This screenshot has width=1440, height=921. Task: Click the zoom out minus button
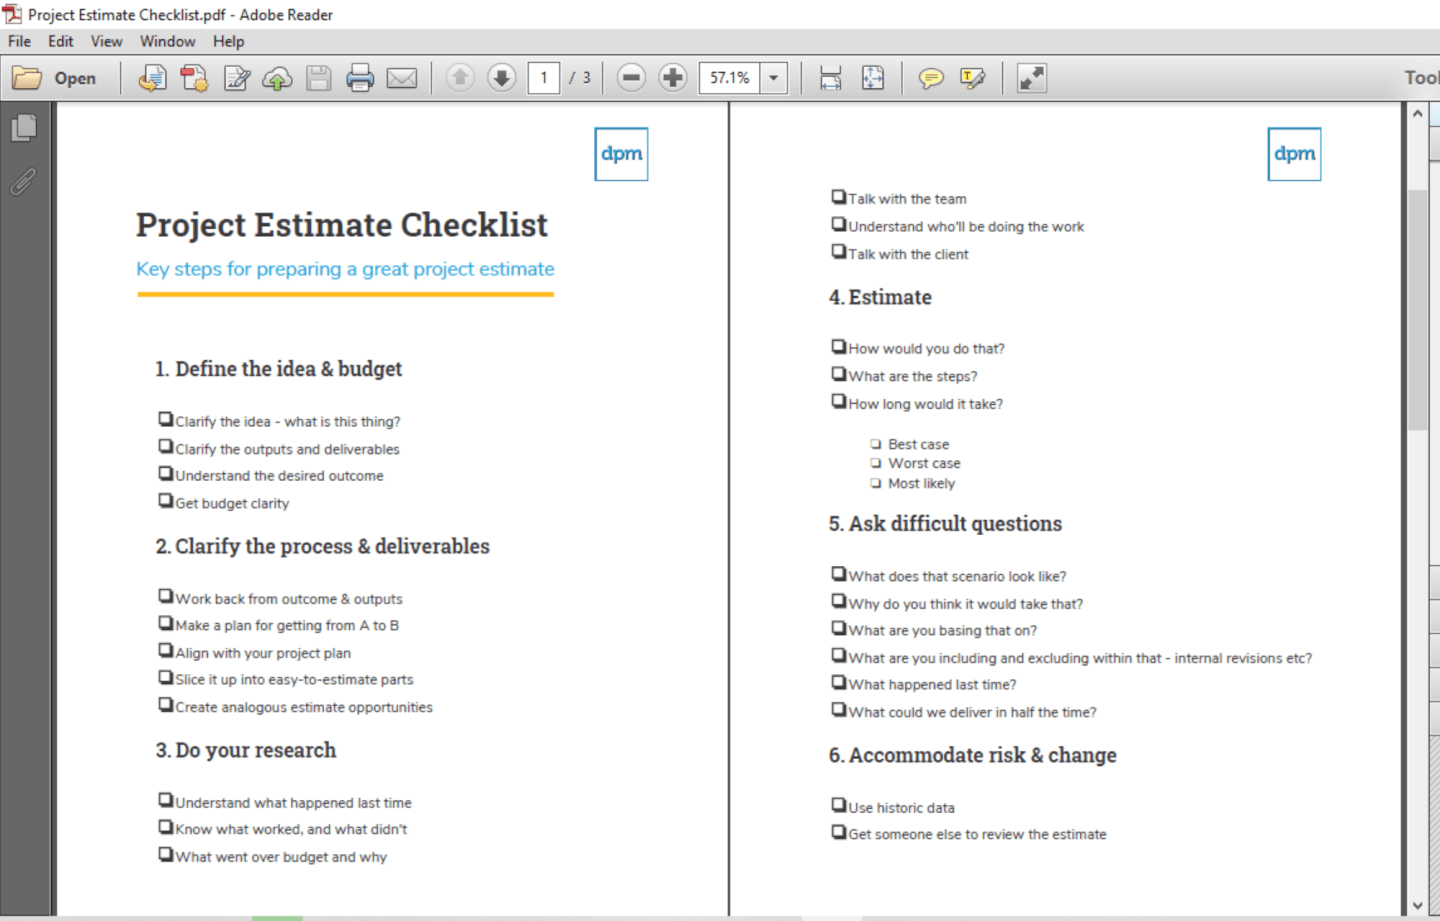coord(631,77)
